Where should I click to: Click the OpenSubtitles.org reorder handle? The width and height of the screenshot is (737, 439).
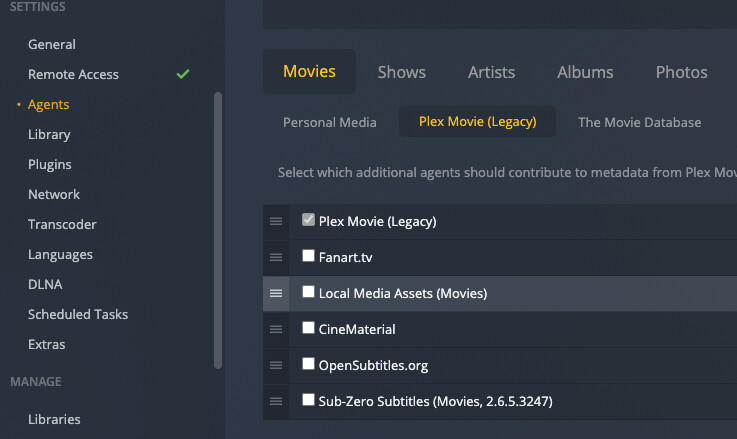(x=276, y=365)
